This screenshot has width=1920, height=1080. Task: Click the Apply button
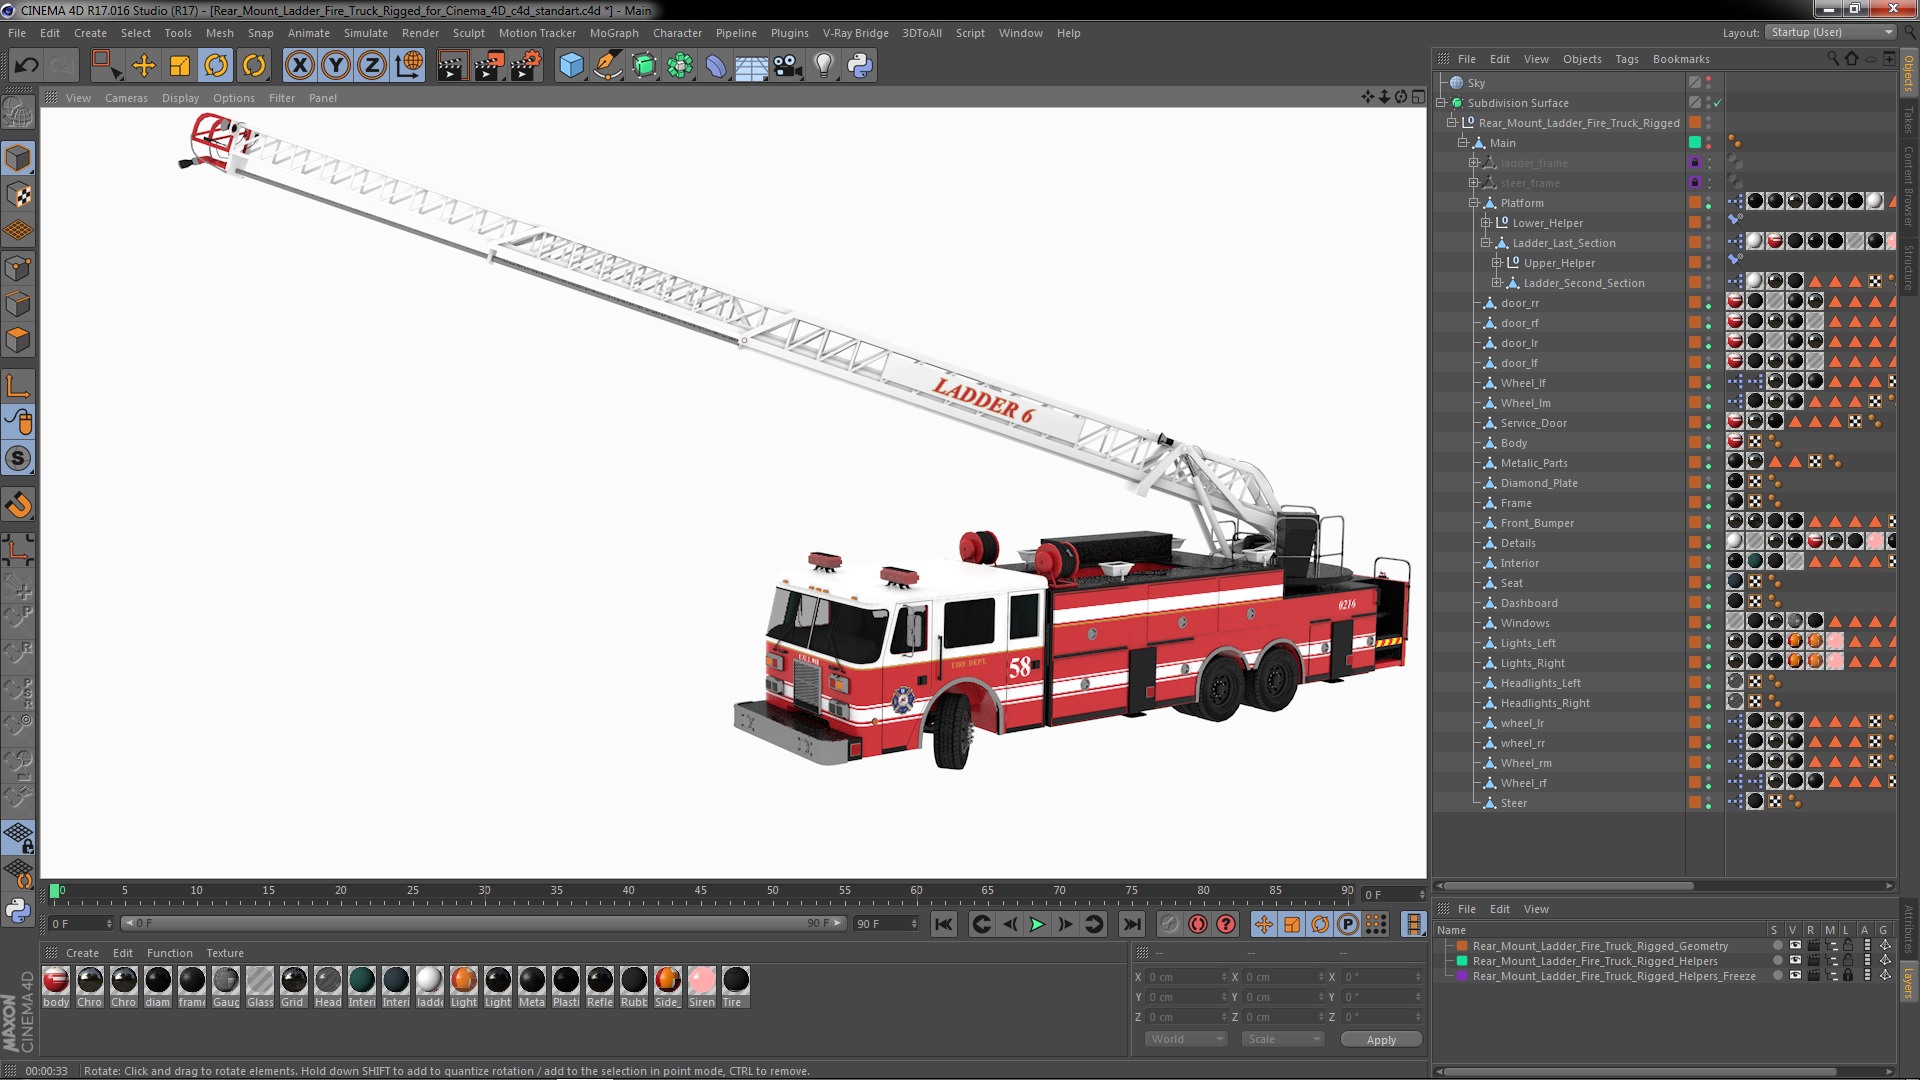coord(1381,1040)
